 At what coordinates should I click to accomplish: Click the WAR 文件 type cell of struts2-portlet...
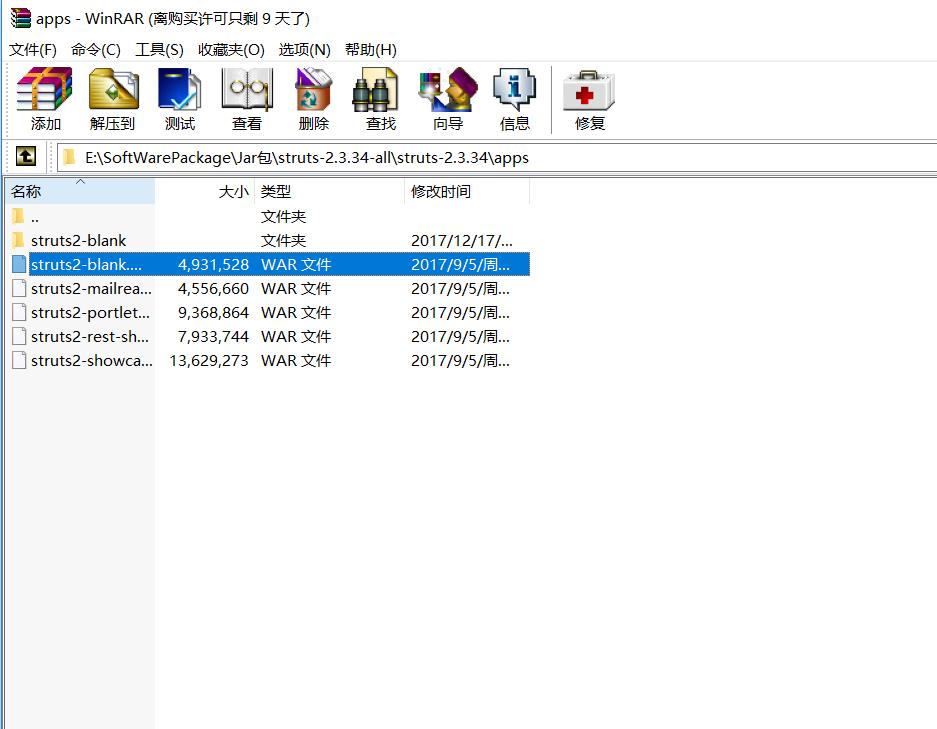[x=296, y=312]
